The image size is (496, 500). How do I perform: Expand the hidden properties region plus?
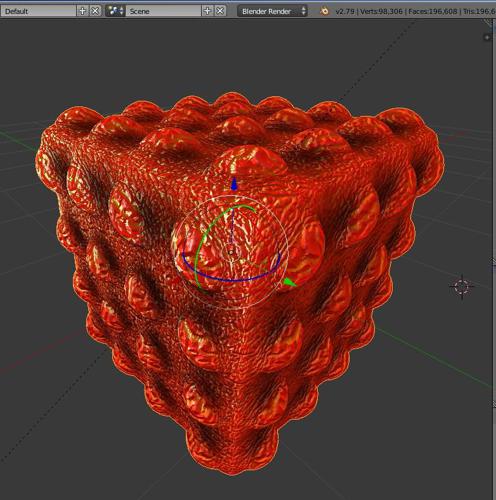(487, 37)
